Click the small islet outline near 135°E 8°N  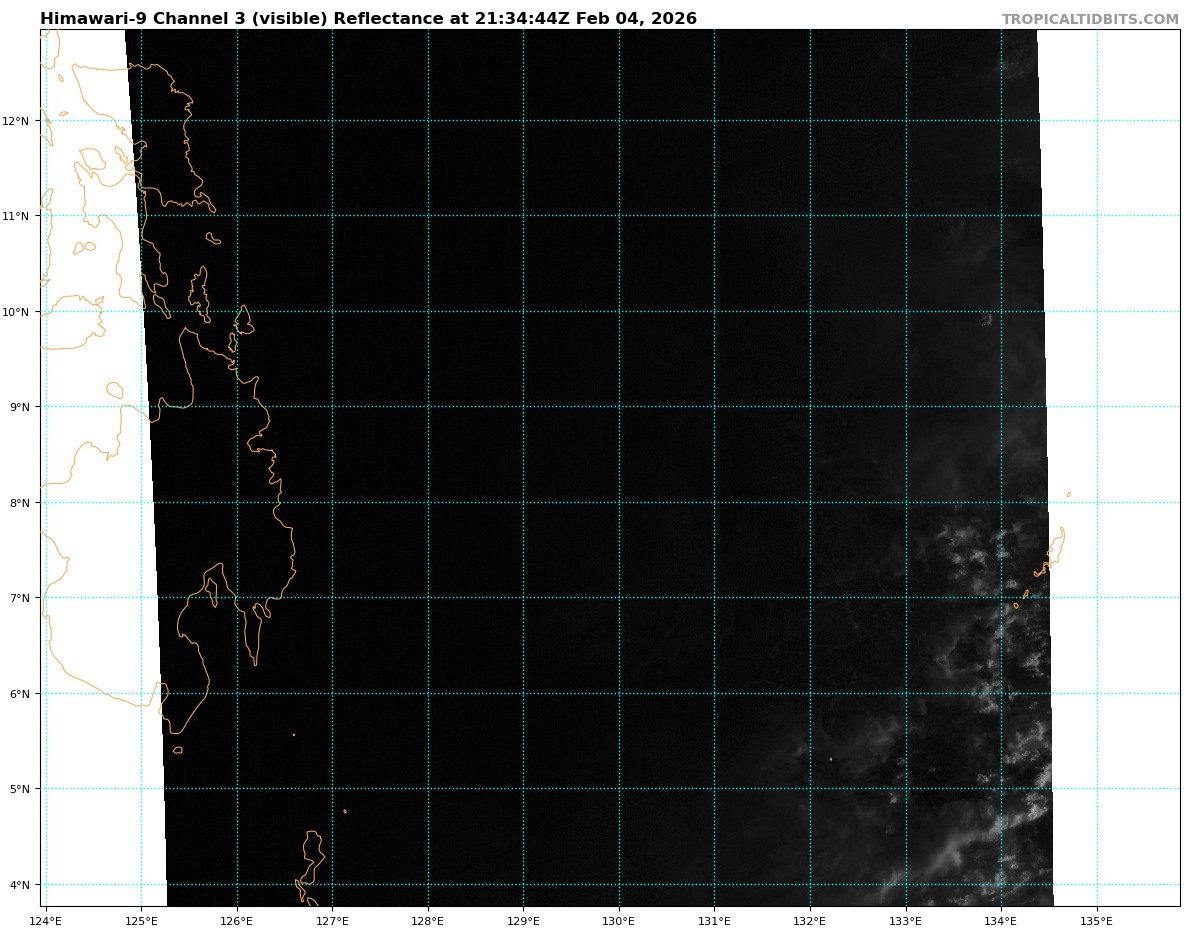tap(1068, 494)
